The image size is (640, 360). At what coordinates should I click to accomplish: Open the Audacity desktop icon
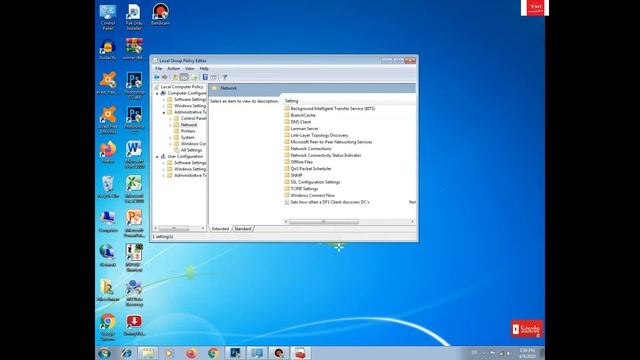click(108, 50)
